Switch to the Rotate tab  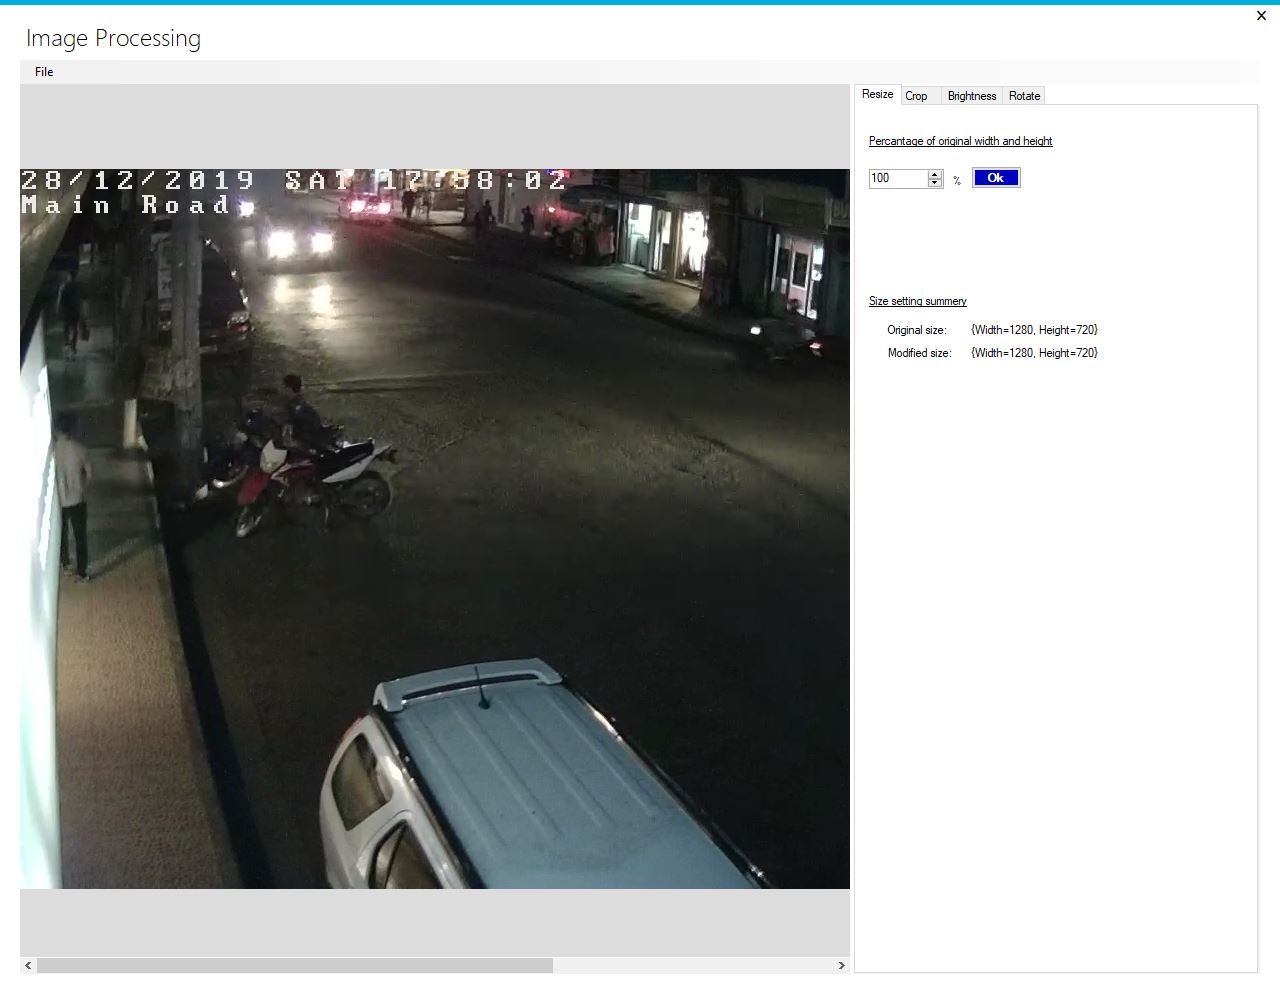pyautogui.click(x=1024, y=96)
